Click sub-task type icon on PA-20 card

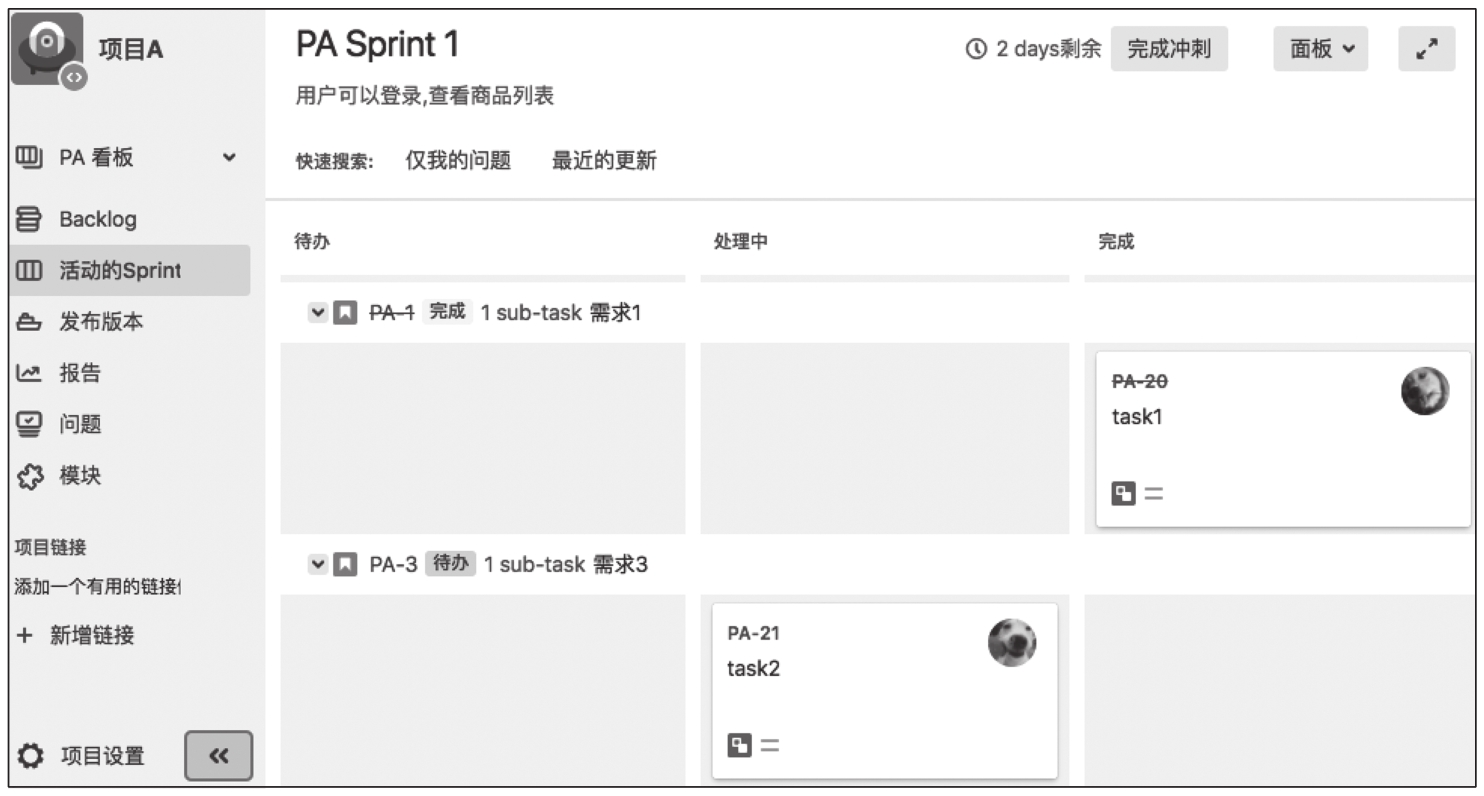point(1124,493)
